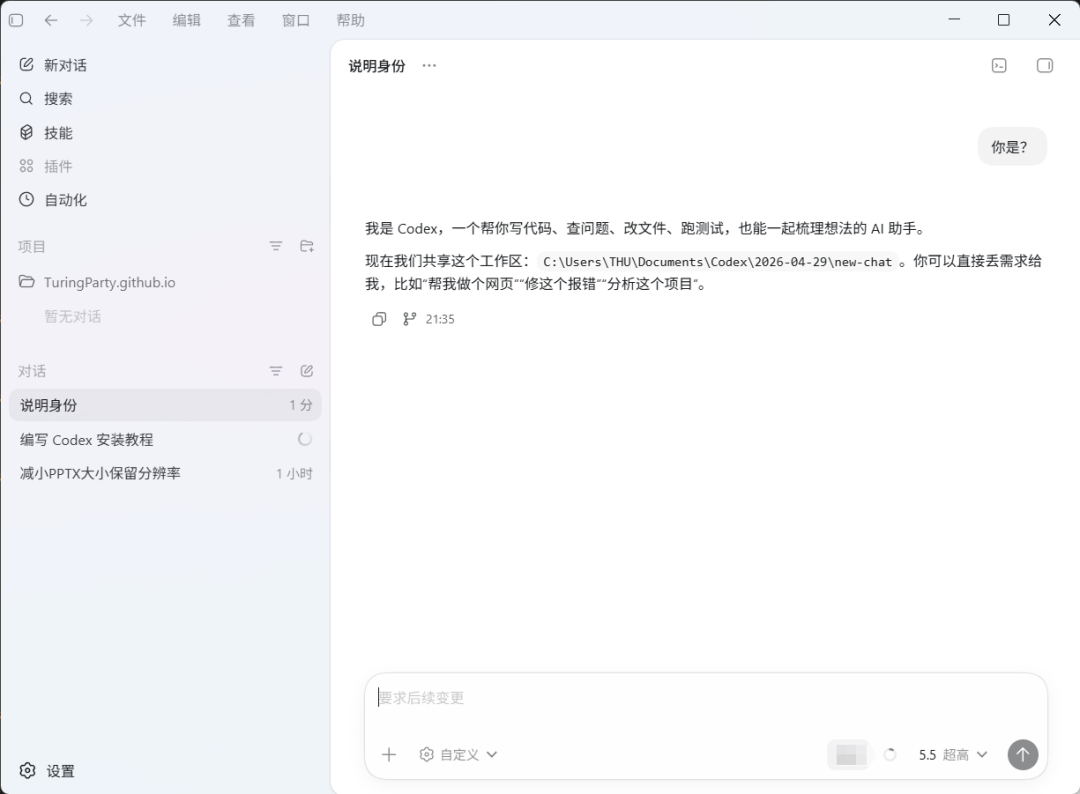Open the 减小PPTX大小保留分辨率 conversation
Screen dimensions: 1080x794
[165, 473]
